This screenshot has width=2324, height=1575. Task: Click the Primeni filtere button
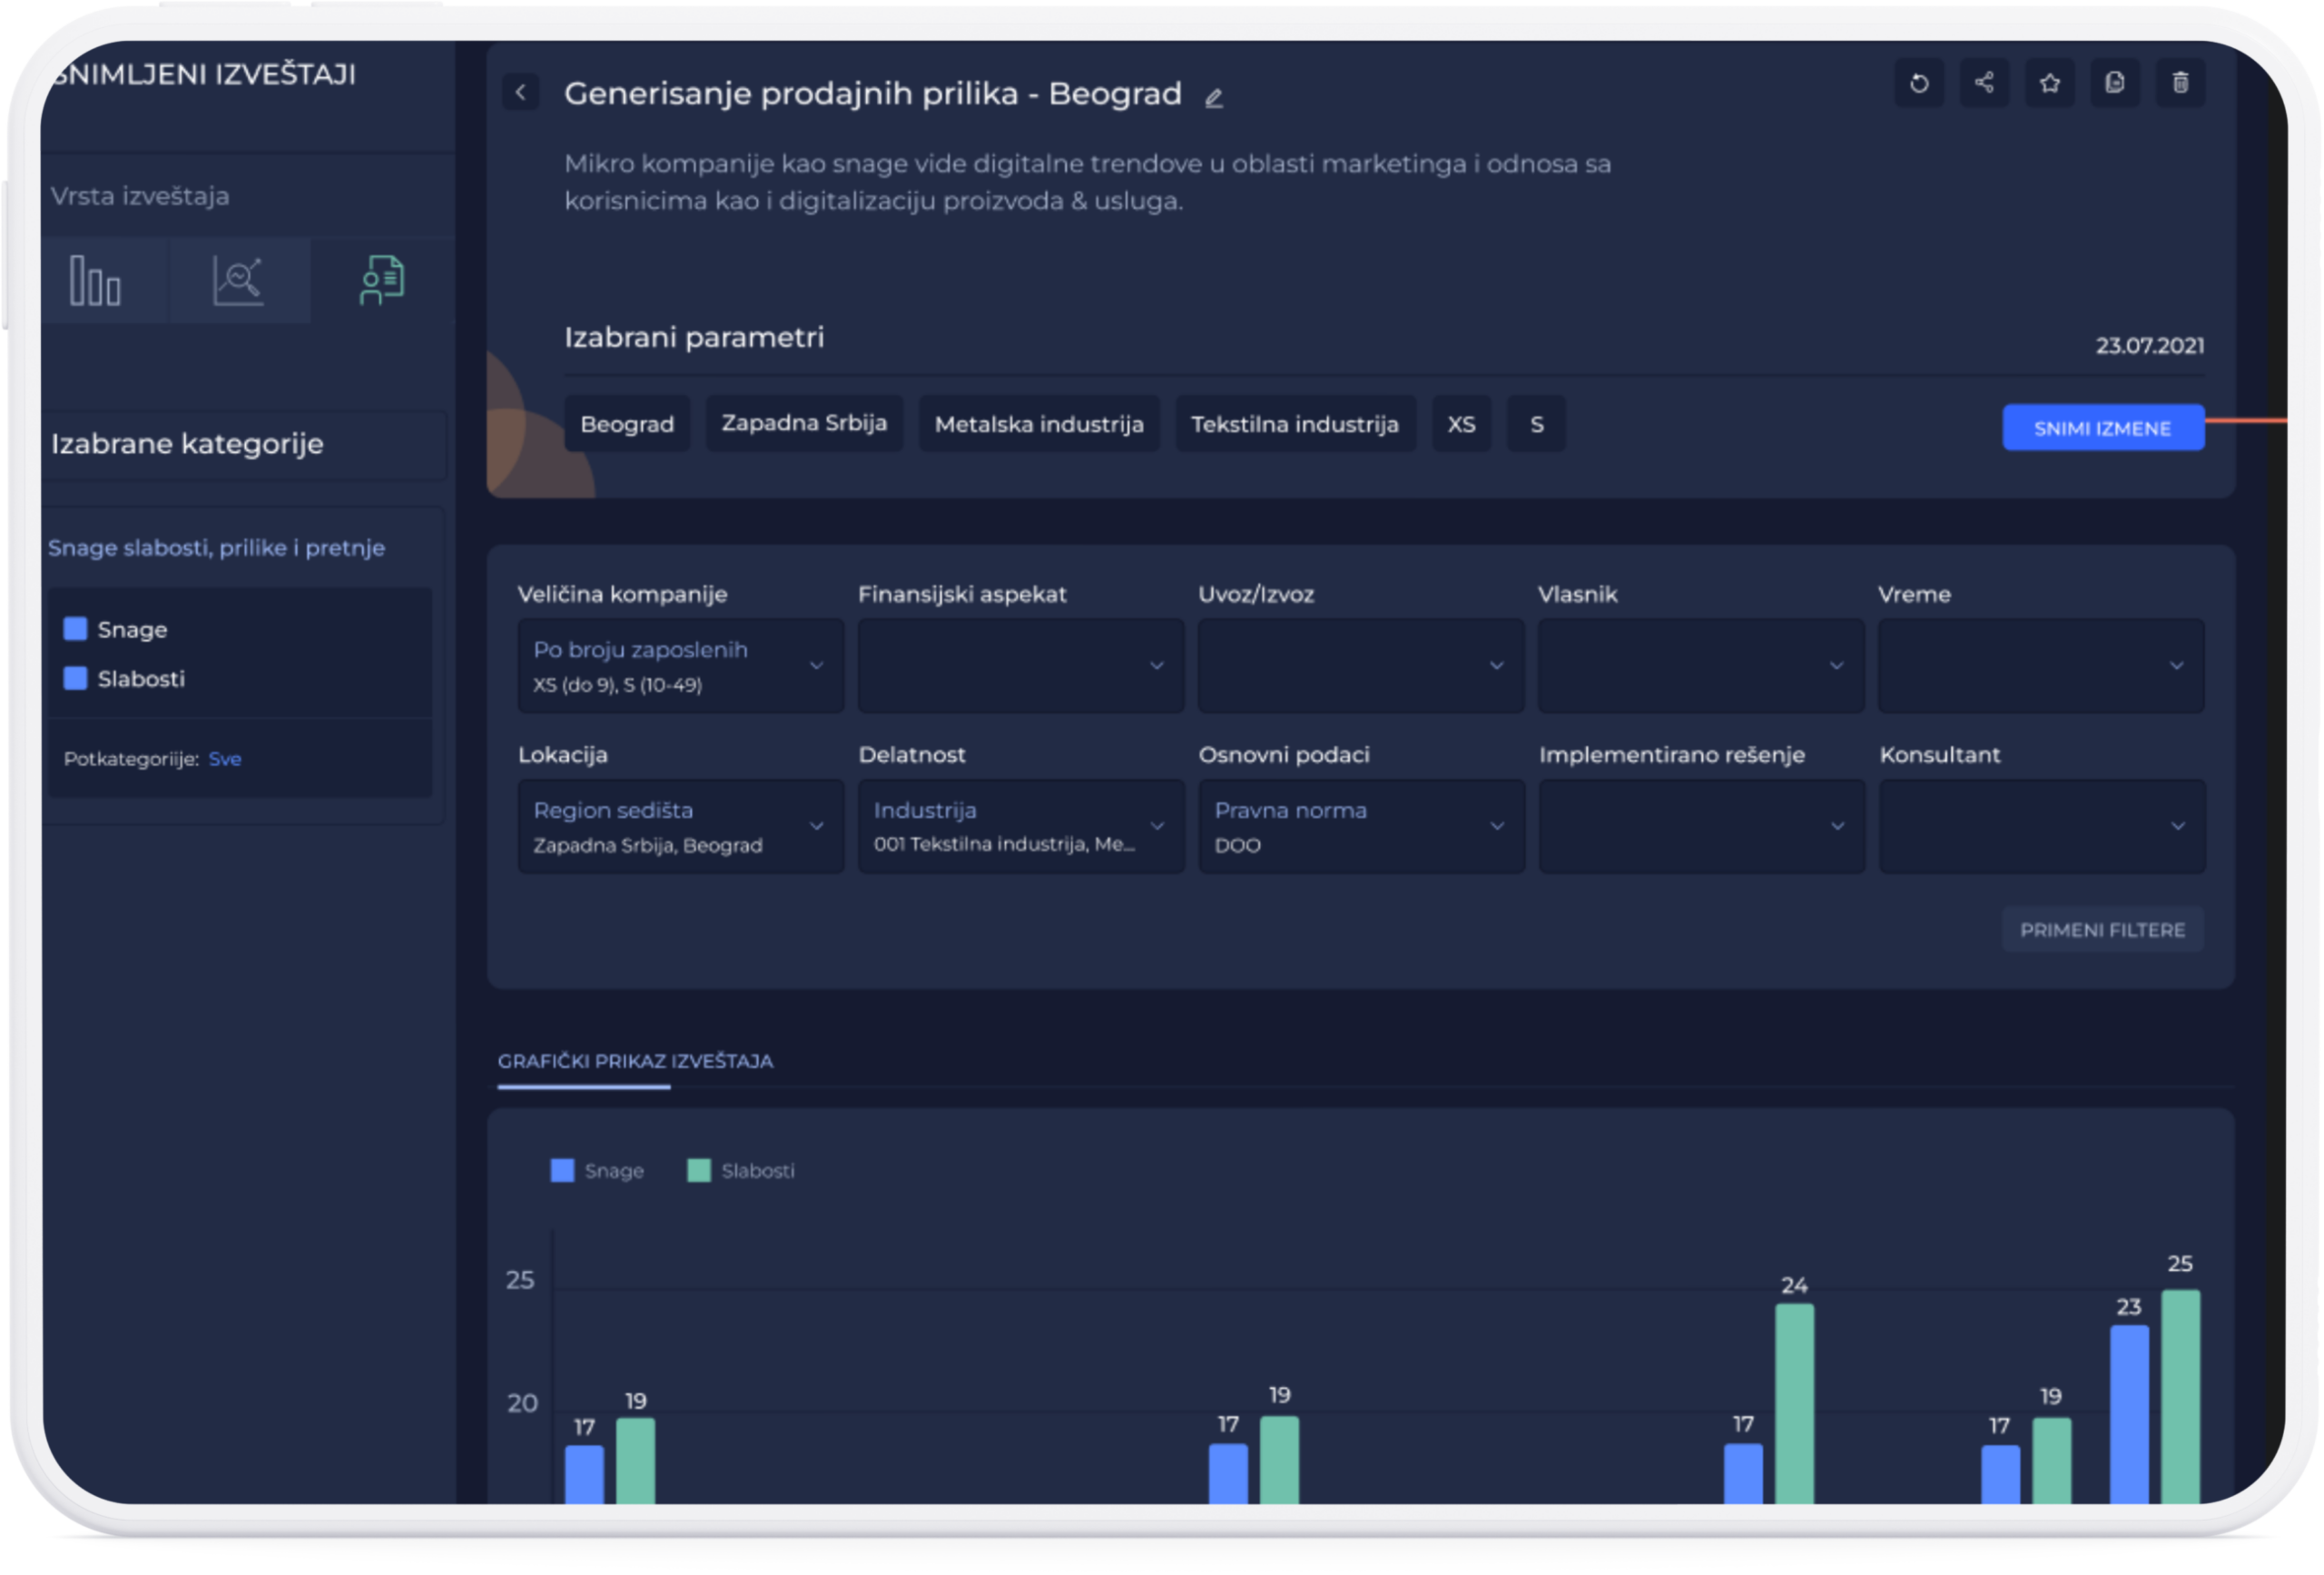pyautogui.click(x=2102, y=930)
